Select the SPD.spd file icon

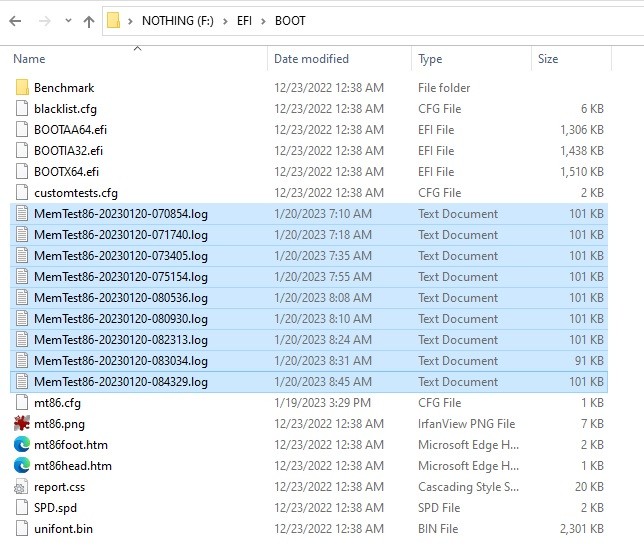(x=22, y=507)
